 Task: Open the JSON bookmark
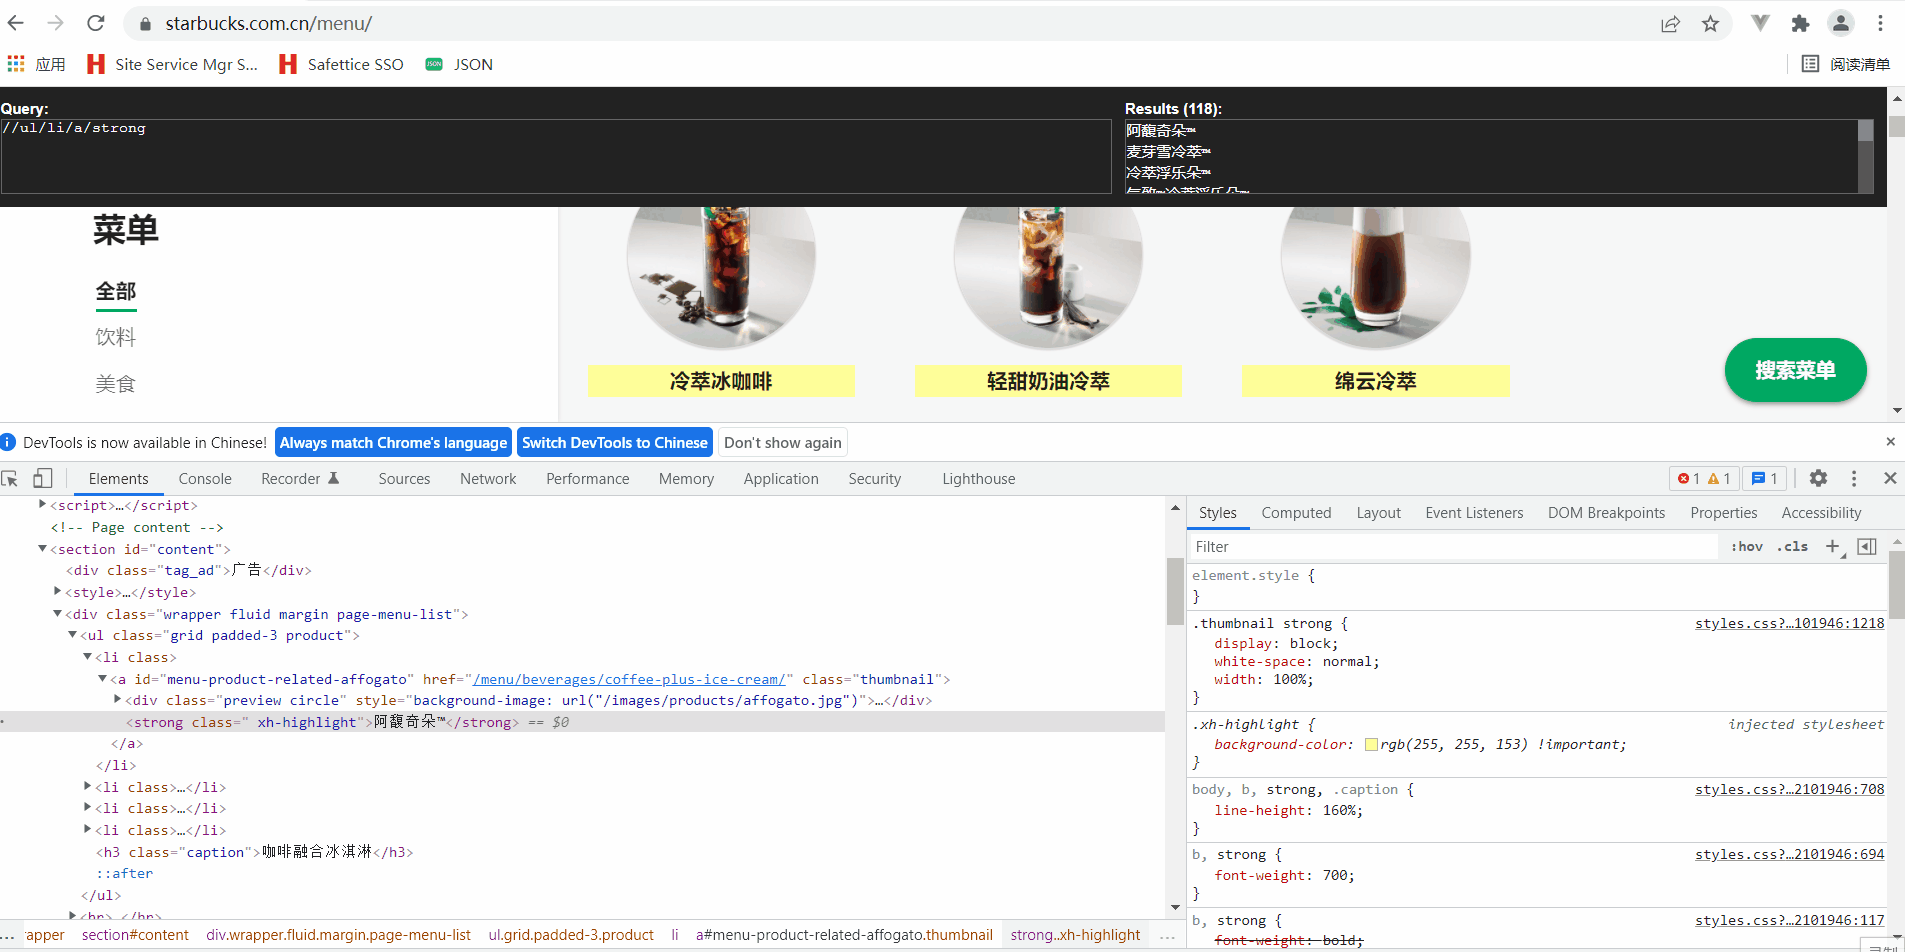459,64
